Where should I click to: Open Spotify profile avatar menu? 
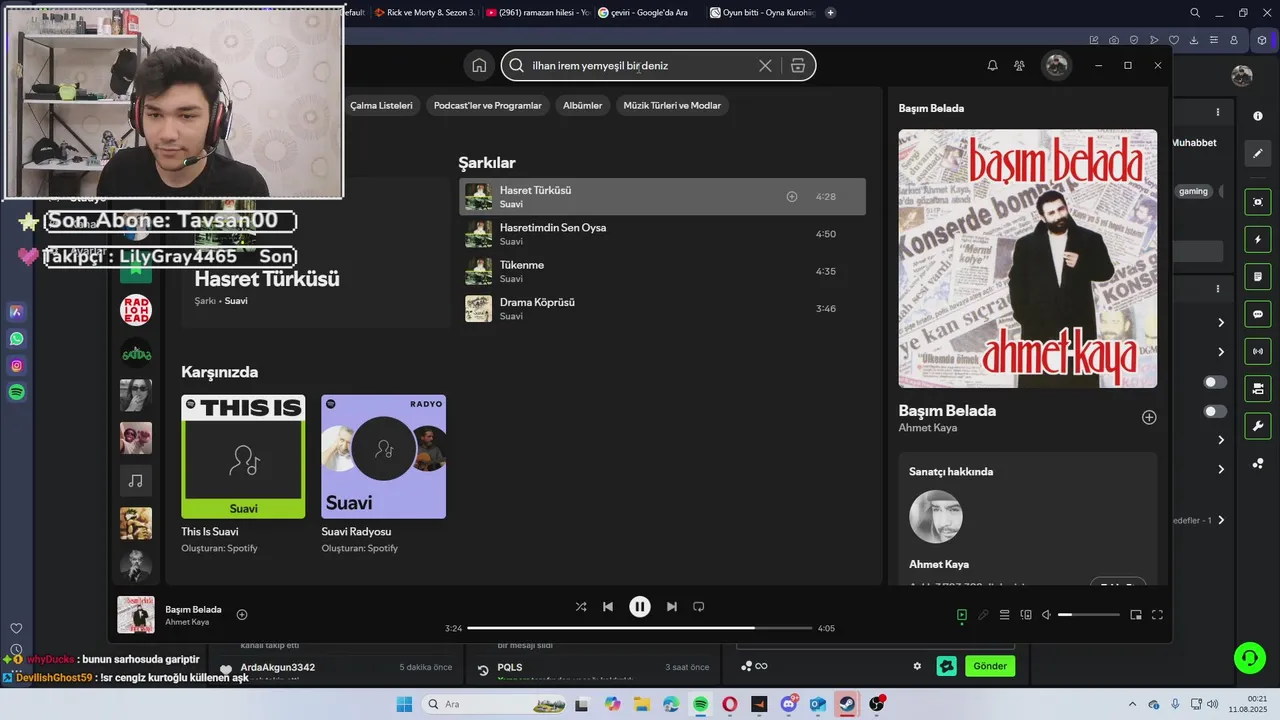1056,66
